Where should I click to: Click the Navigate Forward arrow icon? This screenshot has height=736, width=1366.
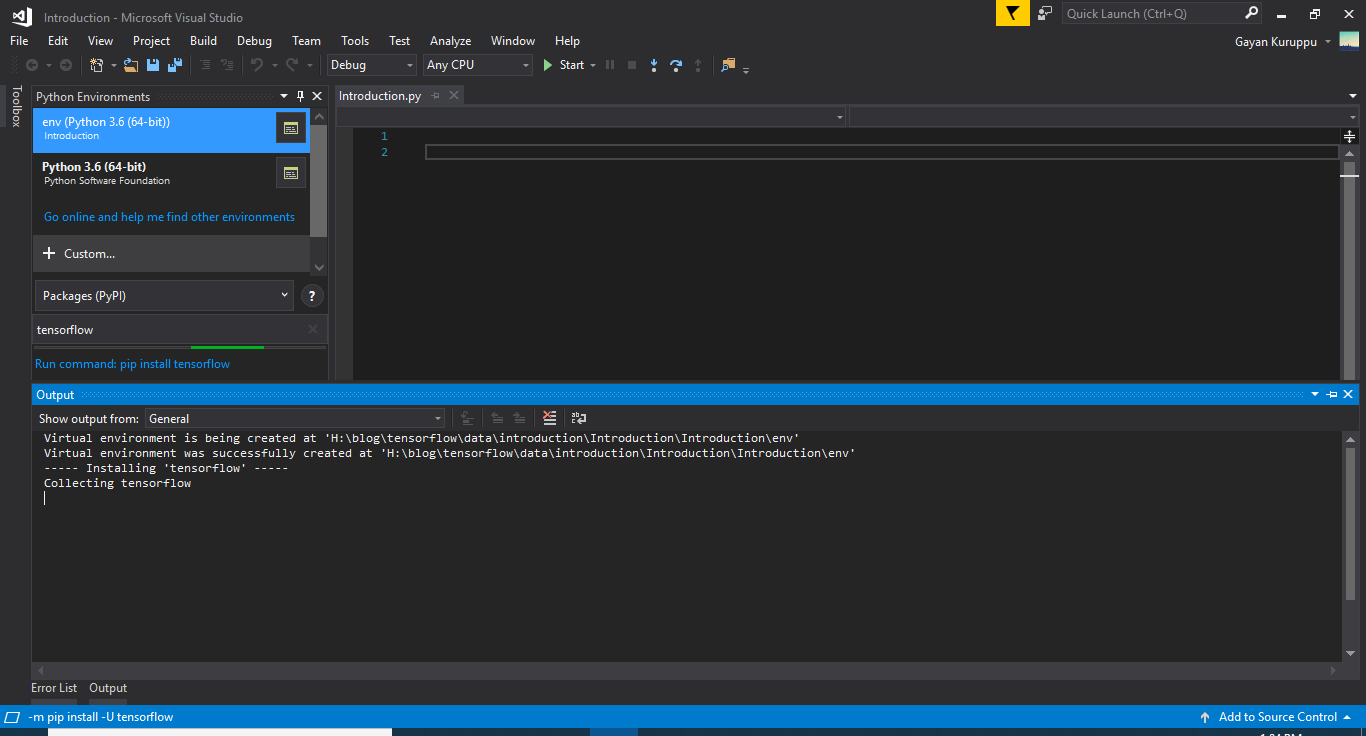(x=66, y=65)
